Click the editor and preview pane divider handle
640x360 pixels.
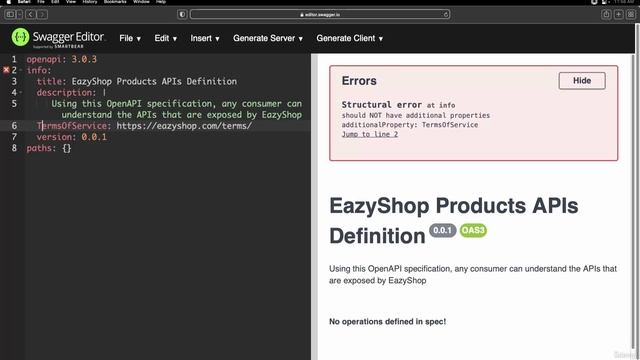(314, 207)
